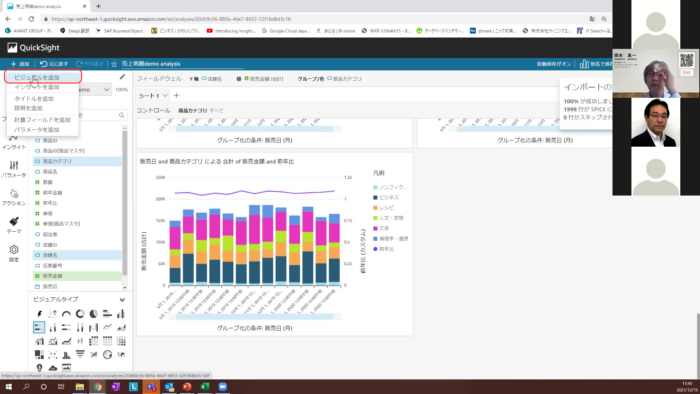Reload the browser page
This screenshot has height=394, width=700.
point(31,19)
